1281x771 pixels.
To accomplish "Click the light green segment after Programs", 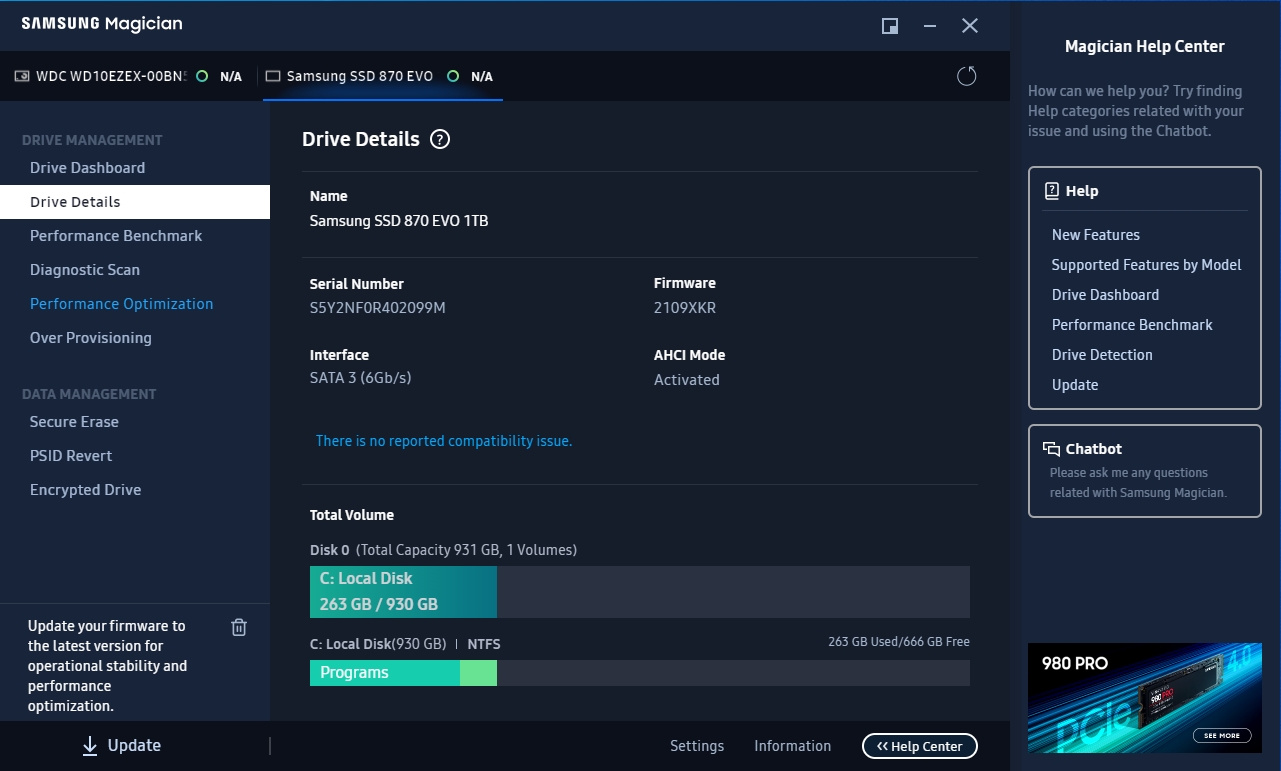I will [x=478, y=673].
